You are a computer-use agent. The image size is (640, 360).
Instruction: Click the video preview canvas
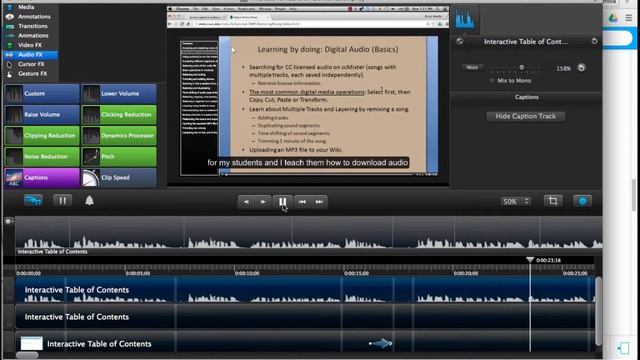click(309, 97)
